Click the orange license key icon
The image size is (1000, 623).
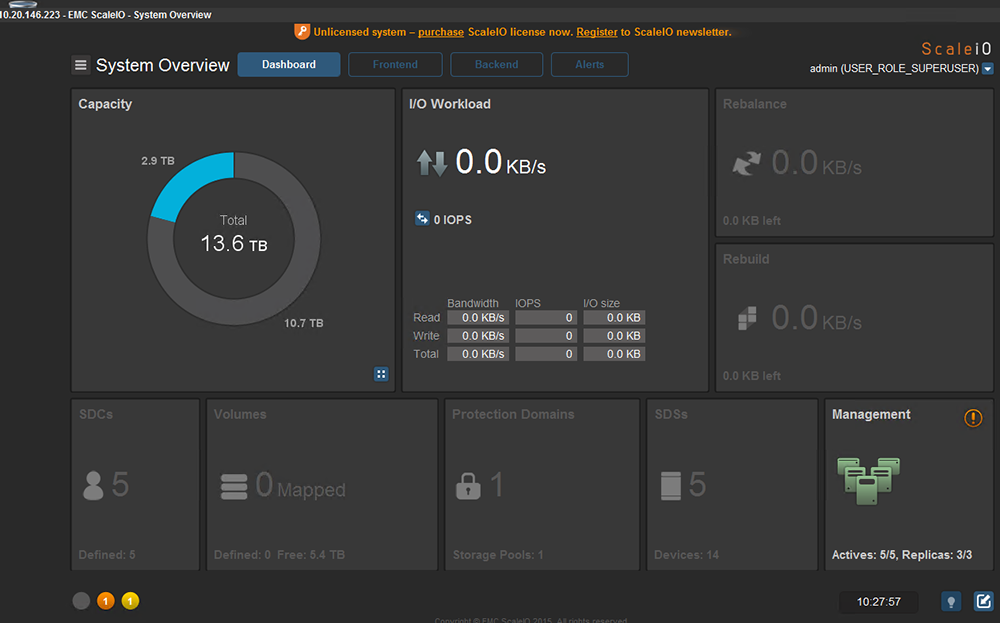click(302, 31)
